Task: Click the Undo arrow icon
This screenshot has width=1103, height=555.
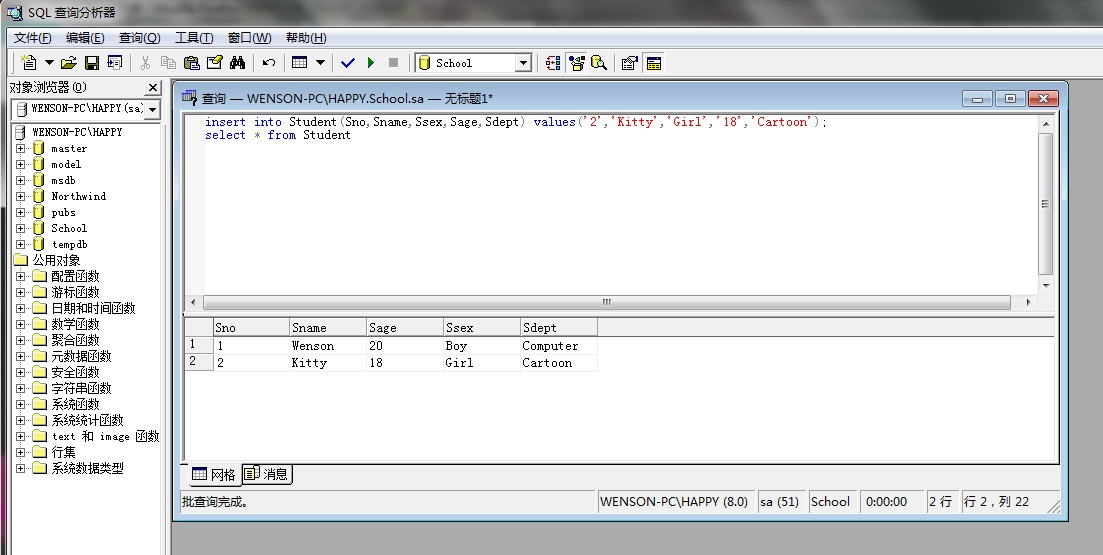Action: click(x=269, y=63)
